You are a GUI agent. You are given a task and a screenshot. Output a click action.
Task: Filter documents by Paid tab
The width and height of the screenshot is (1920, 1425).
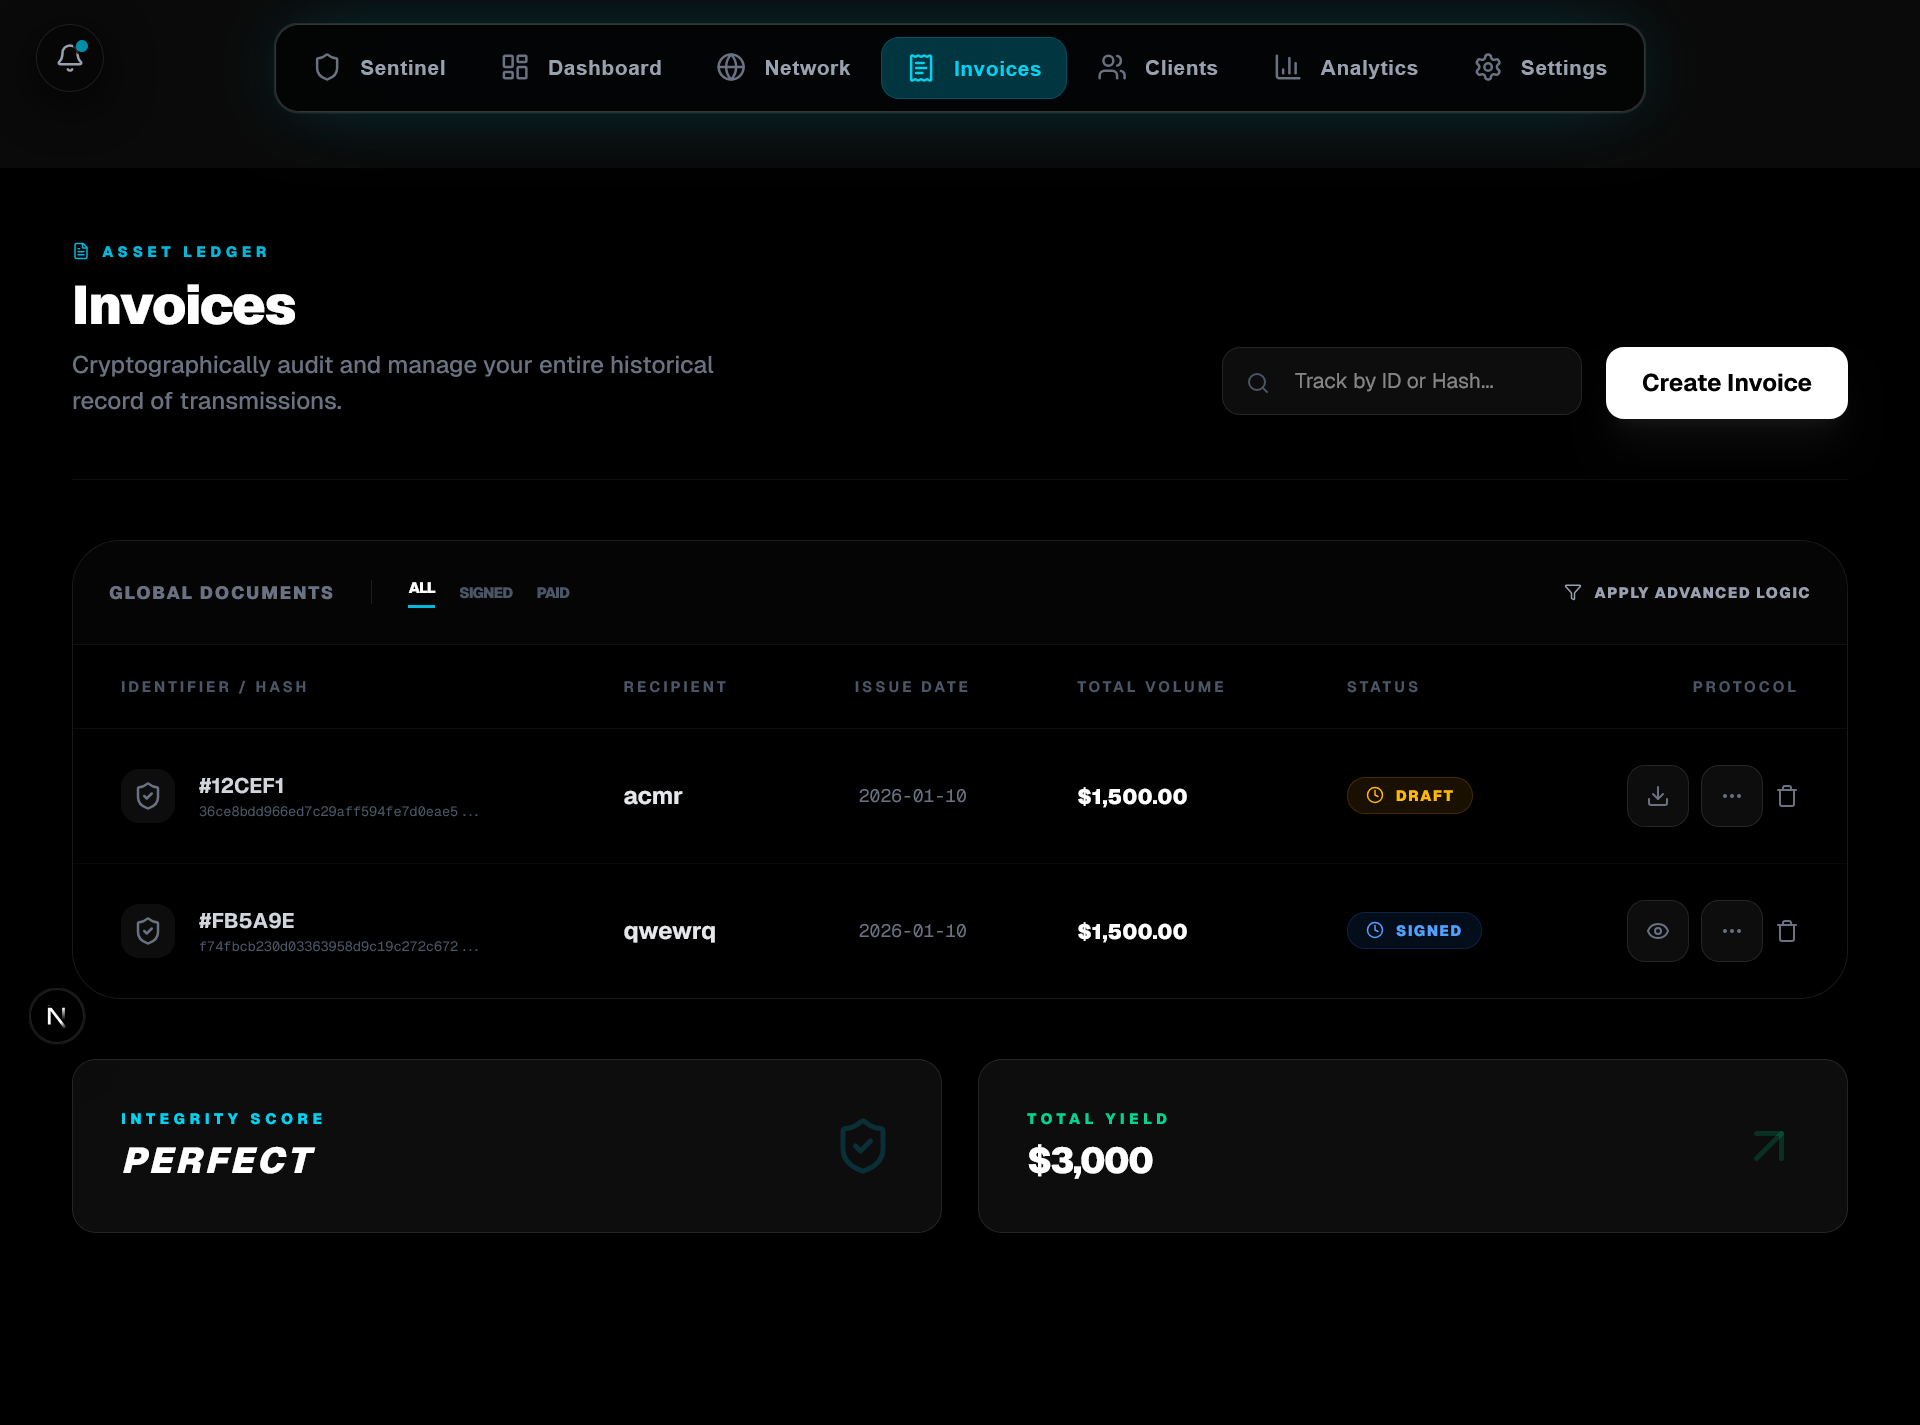[x=552, y=593]
